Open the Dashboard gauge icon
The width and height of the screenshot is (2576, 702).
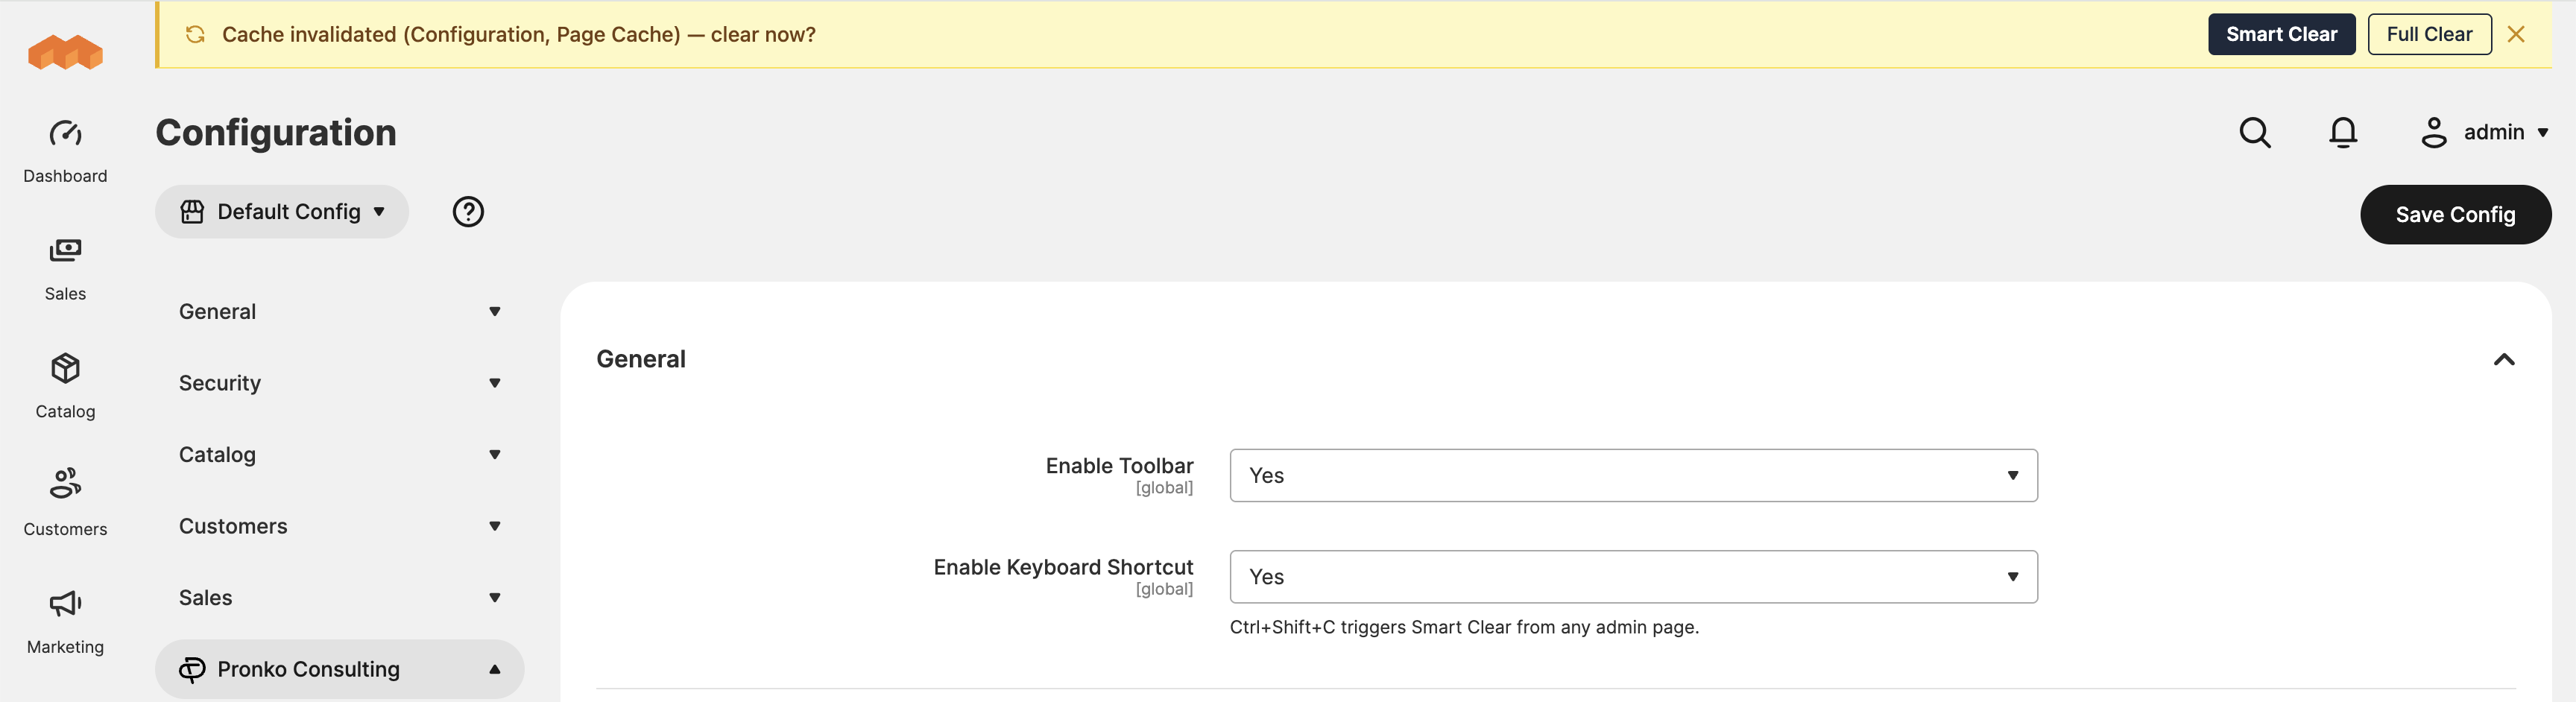[x=65, y=133]
